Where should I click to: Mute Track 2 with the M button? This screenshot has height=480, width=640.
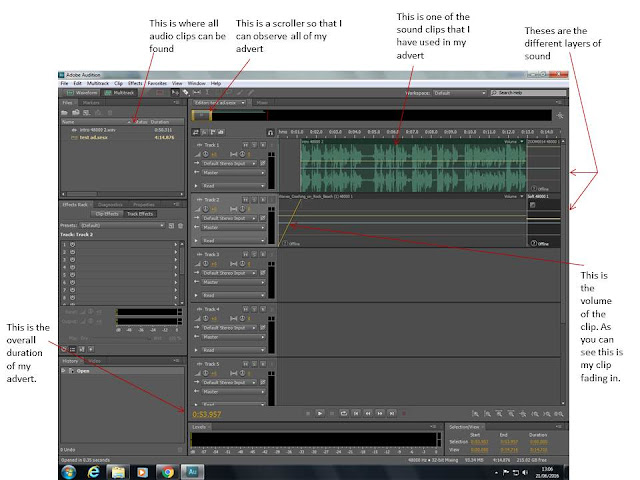(x=245, y=200)
